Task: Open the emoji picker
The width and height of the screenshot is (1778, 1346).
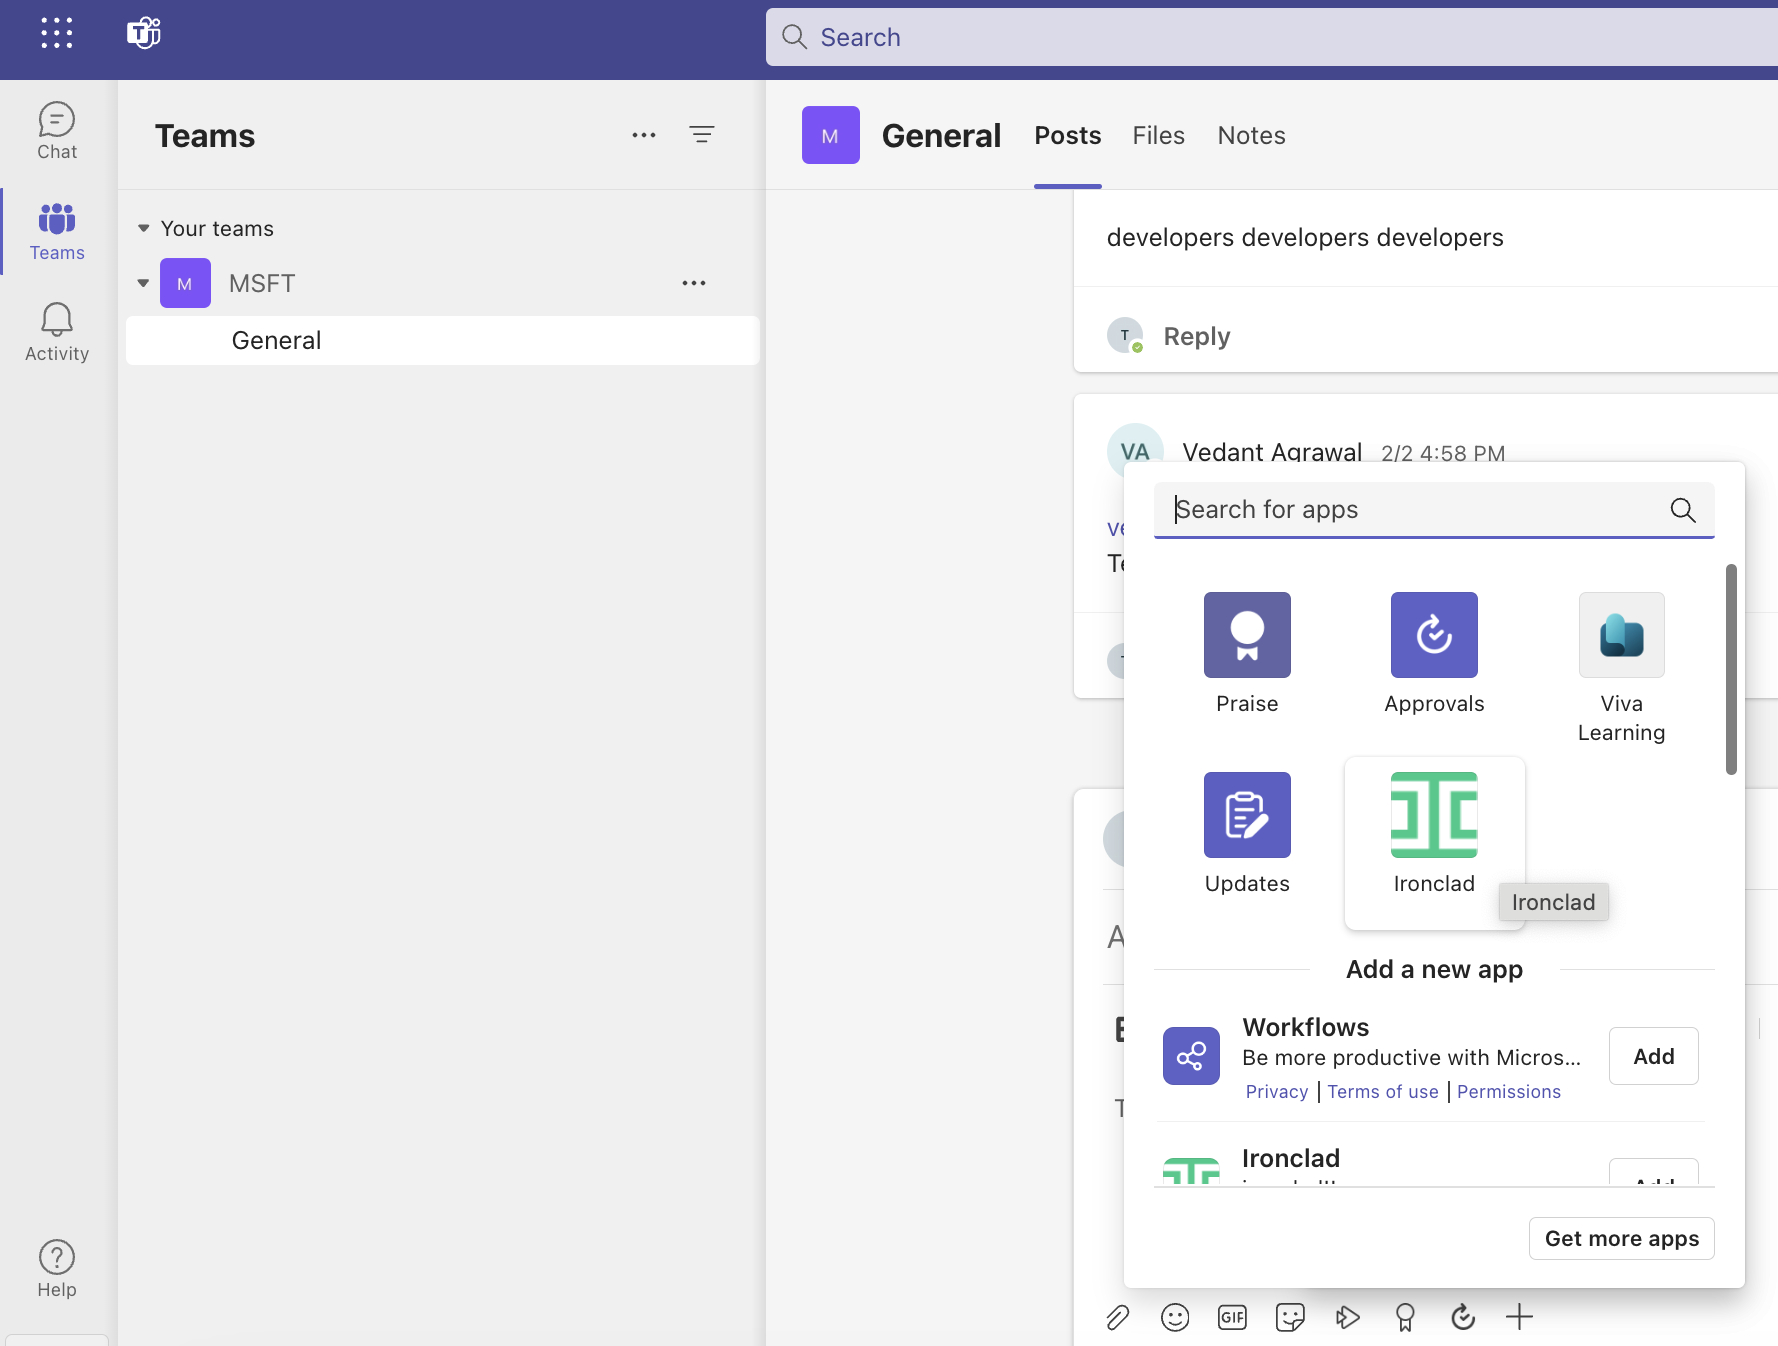Action: 1175,1317
